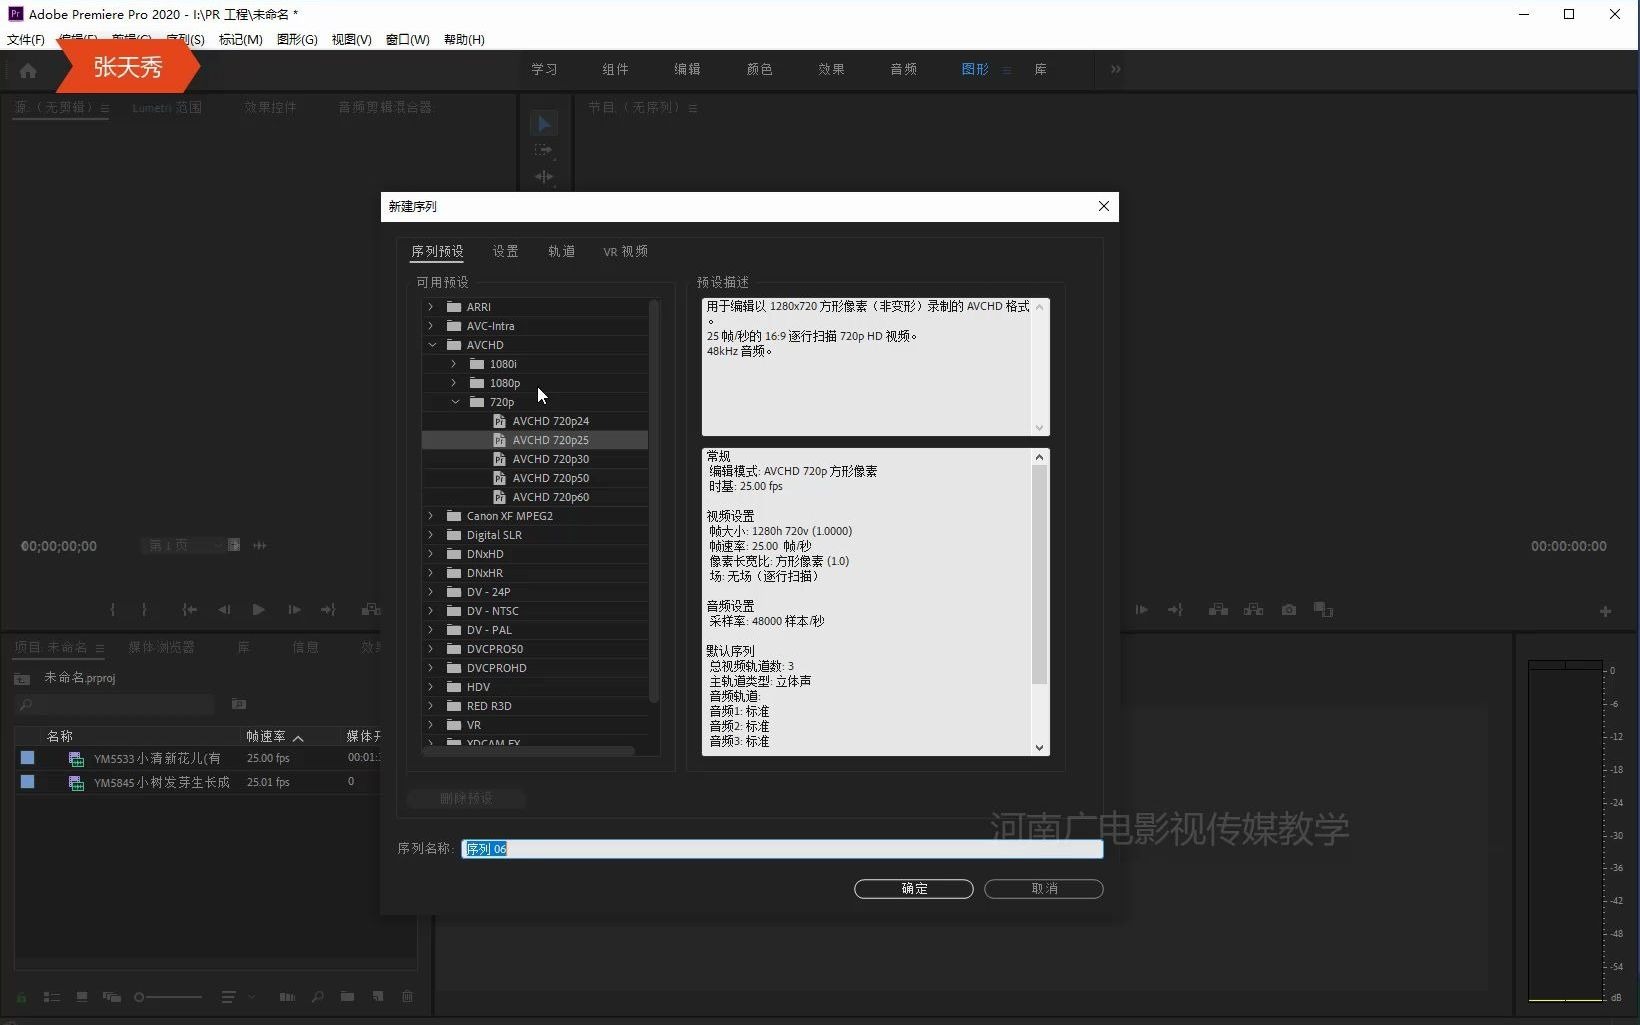
Task: Sort project items by 帧速率 column
Action: [x=266, y=736]
